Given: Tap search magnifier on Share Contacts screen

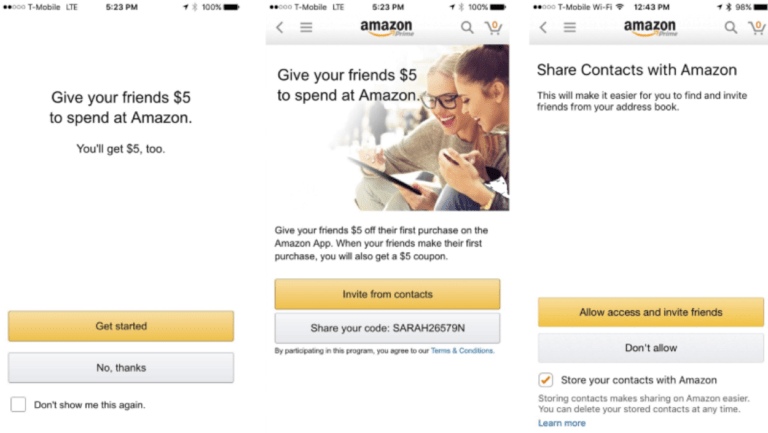Looking at the screenshot, I should coord(731,28).
